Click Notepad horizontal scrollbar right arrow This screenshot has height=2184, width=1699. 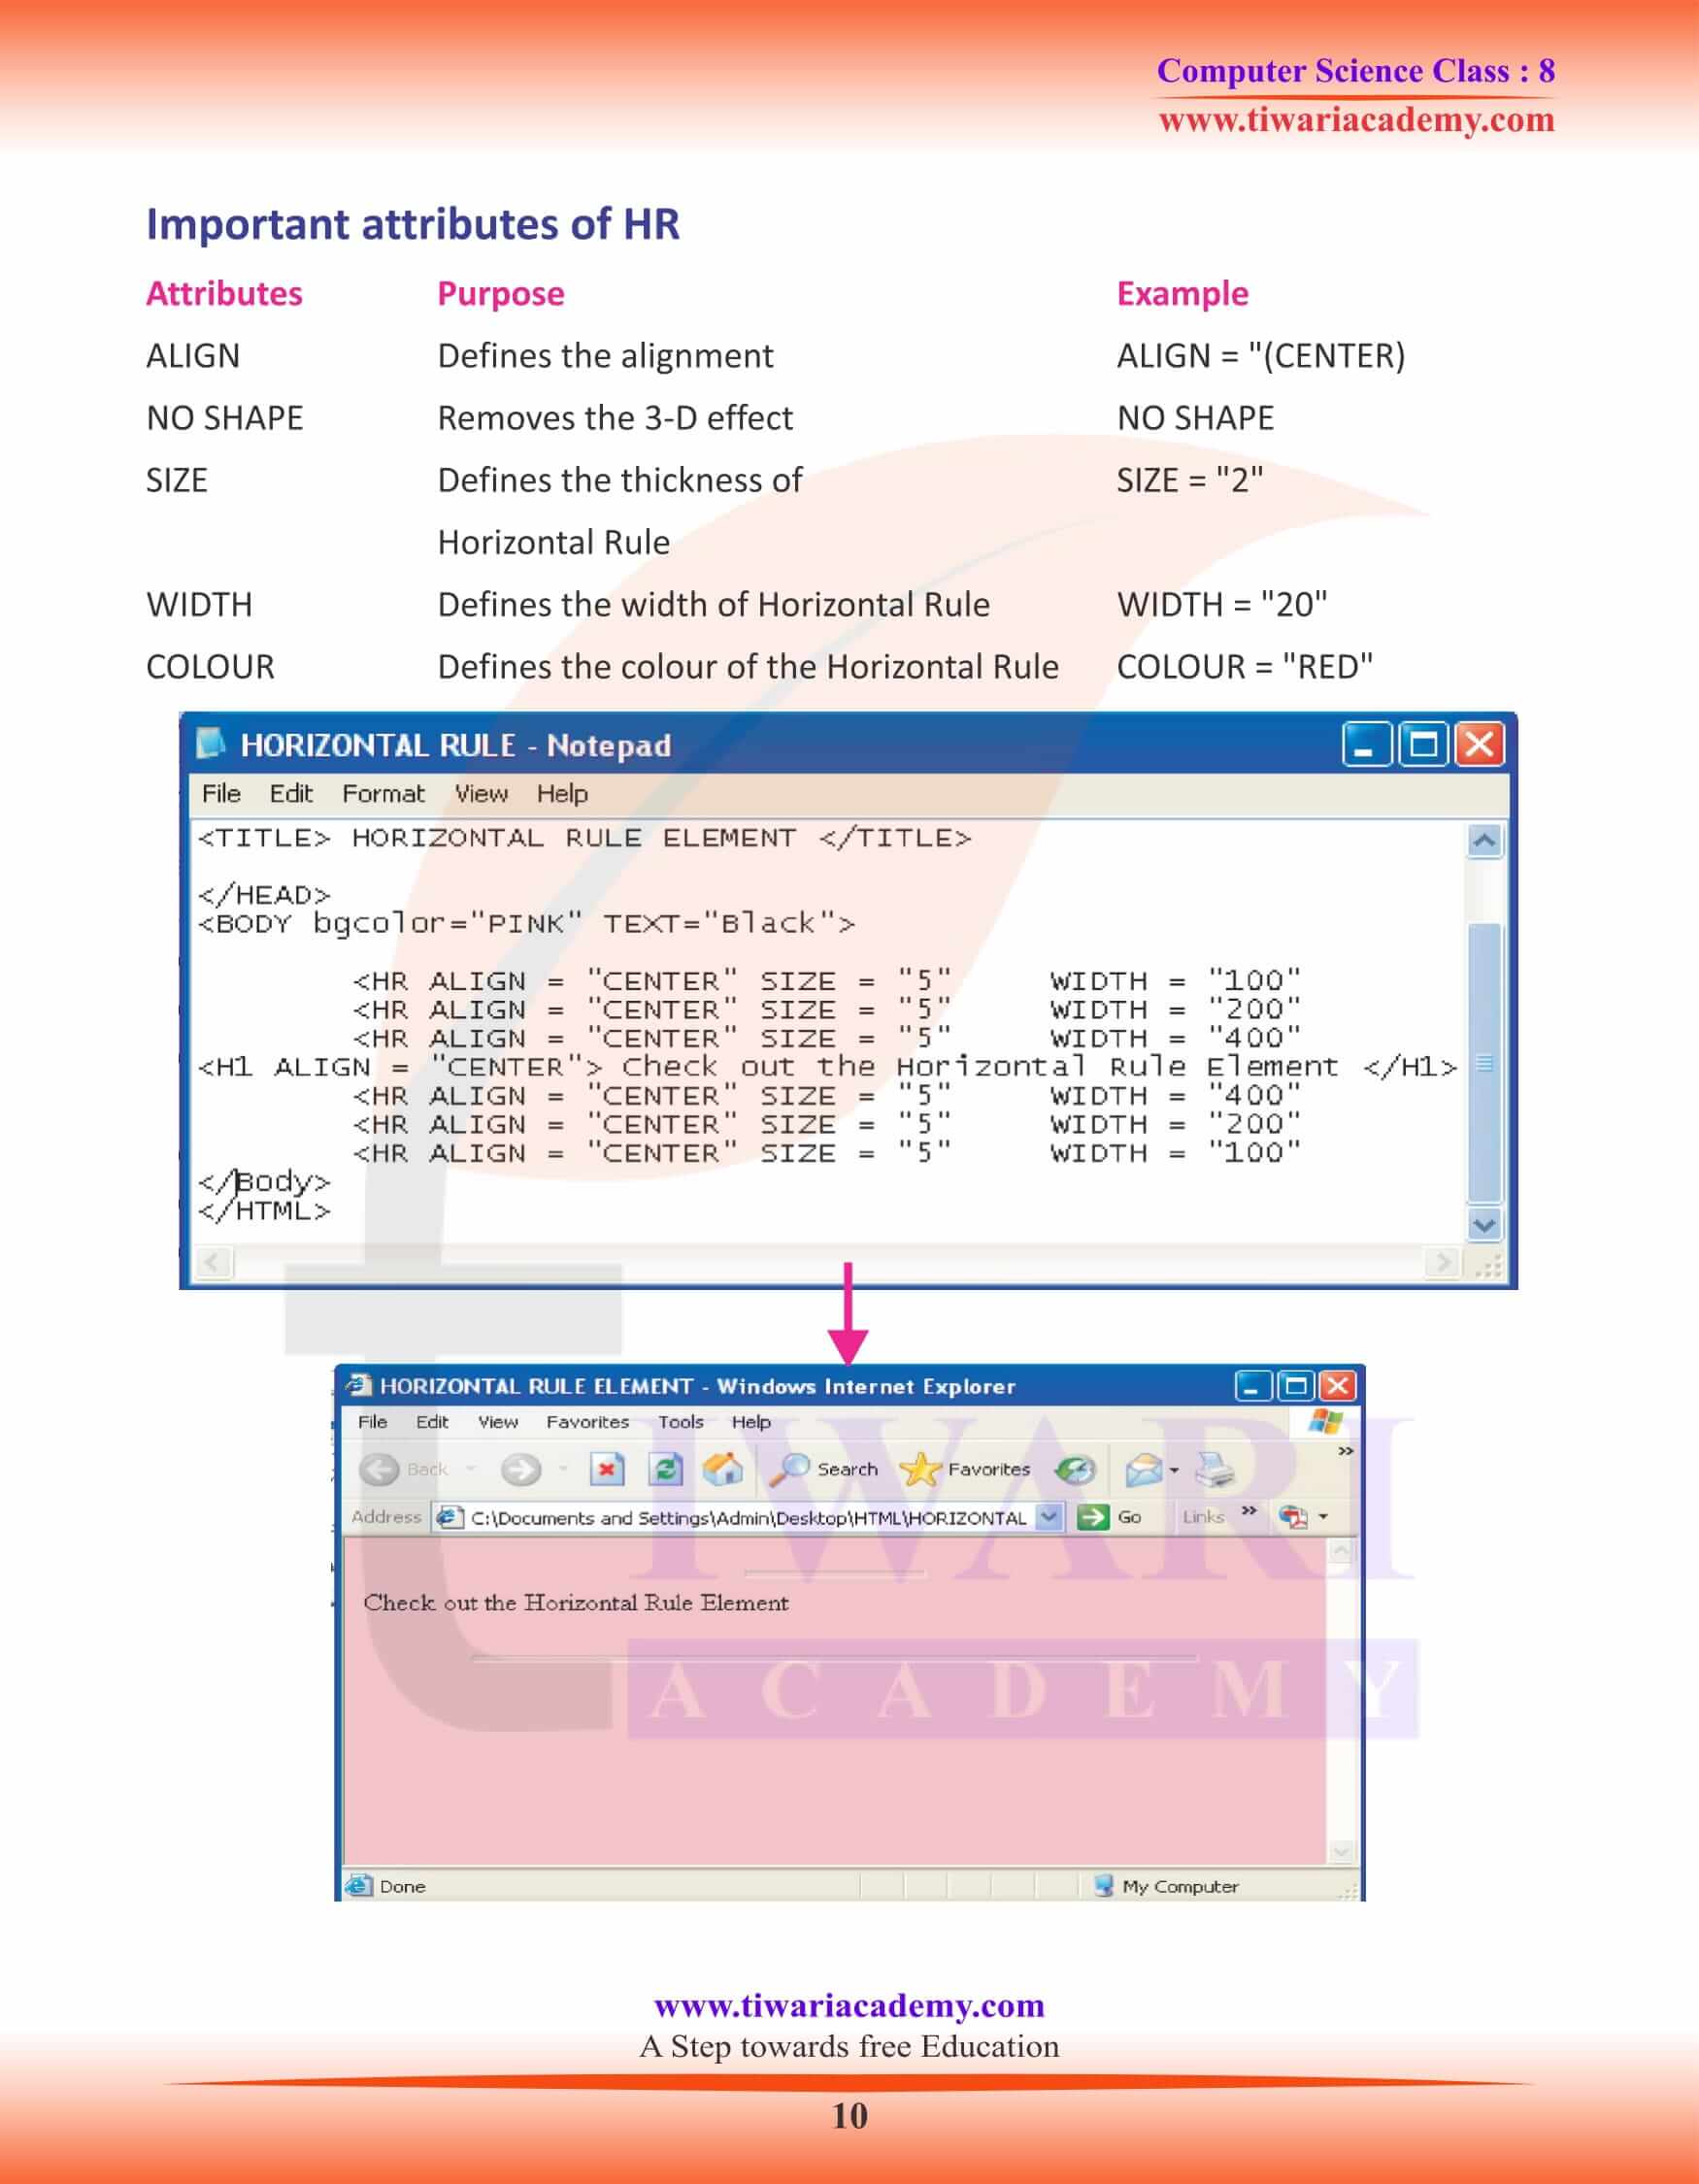1442,1262
